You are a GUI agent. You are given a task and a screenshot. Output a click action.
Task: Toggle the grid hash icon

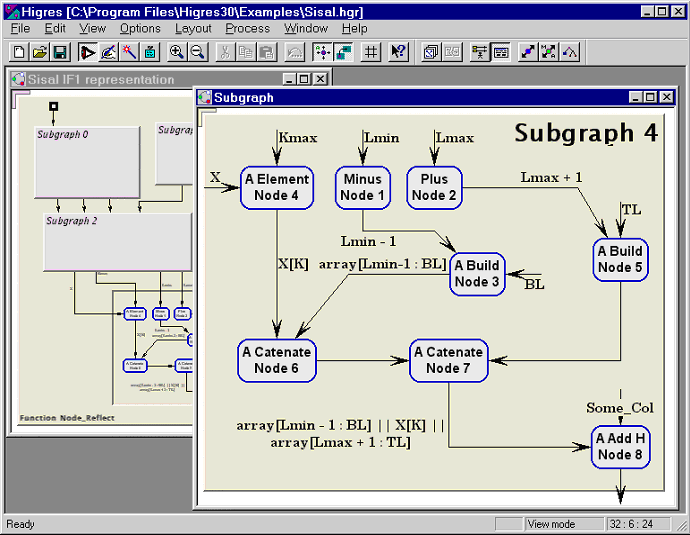(371, 52)
